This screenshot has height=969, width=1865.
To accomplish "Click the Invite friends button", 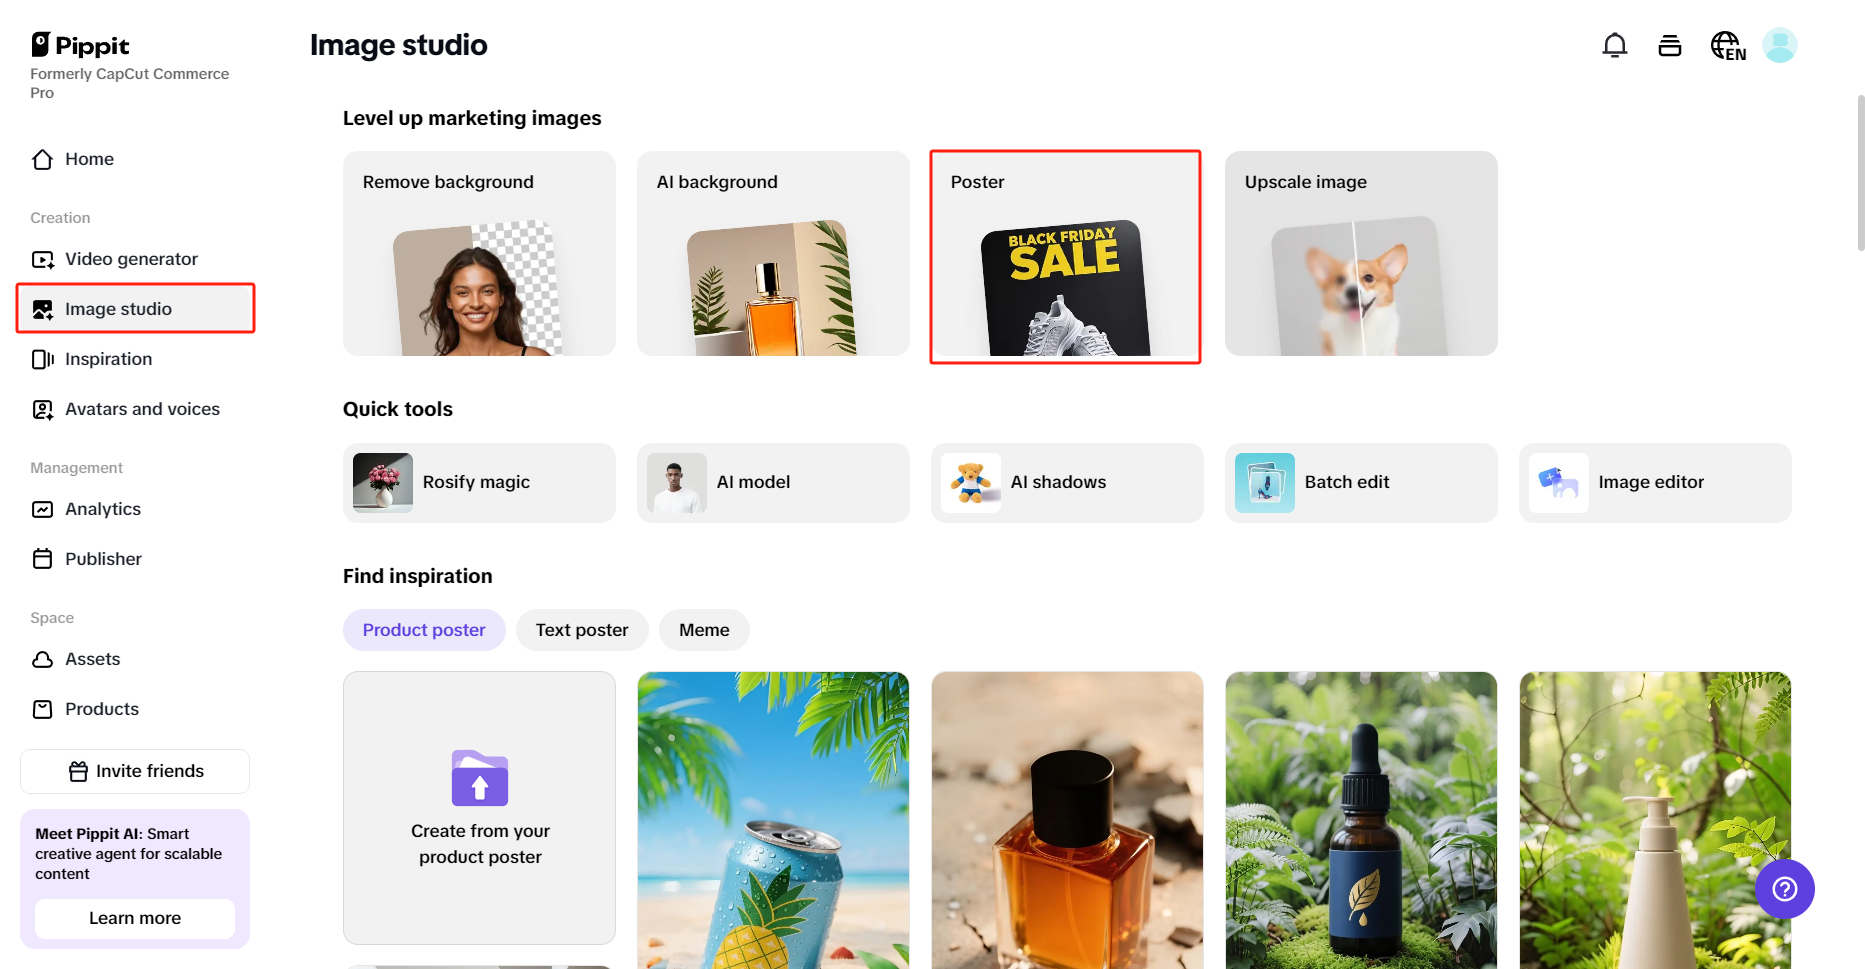I will (x=135, y=771).
